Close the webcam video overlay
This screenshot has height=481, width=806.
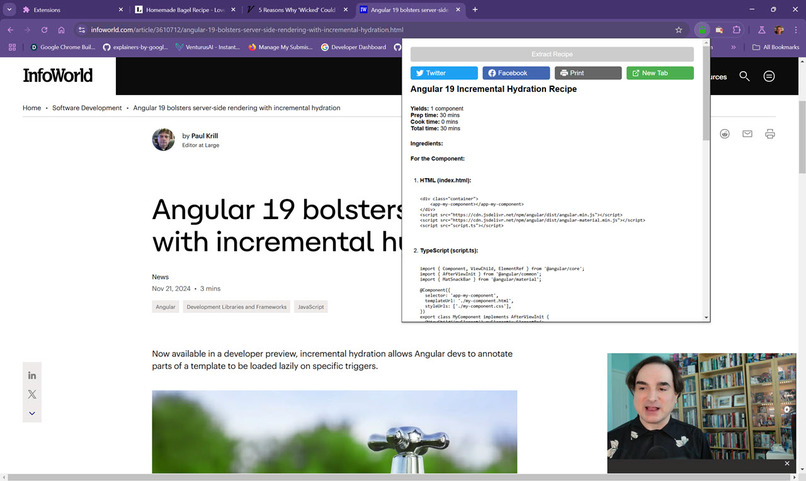click(786, 464)
